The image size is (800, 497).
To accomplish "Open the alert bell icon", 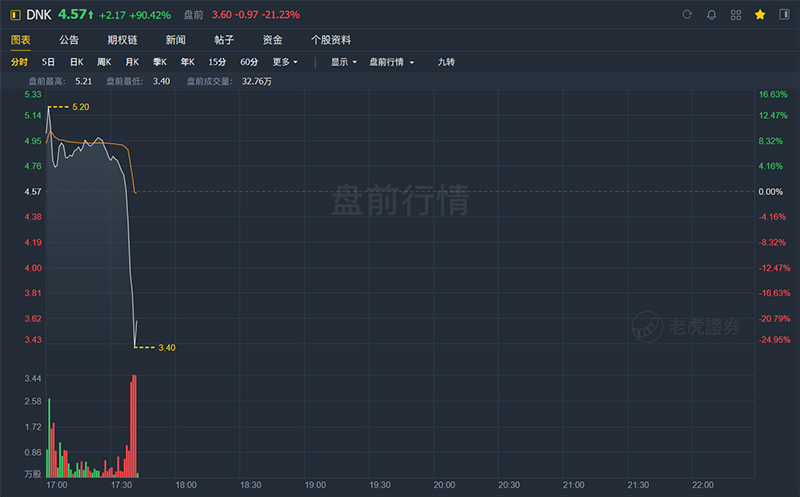I will point(711,15).
